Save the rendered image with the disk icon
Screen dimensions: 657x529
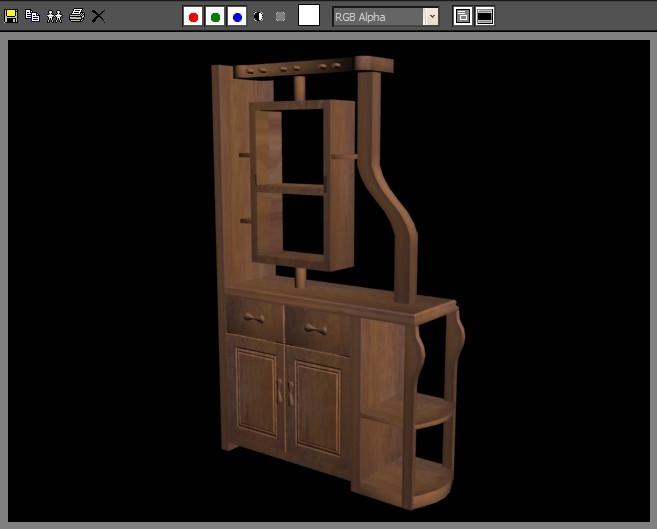[11, 16]
